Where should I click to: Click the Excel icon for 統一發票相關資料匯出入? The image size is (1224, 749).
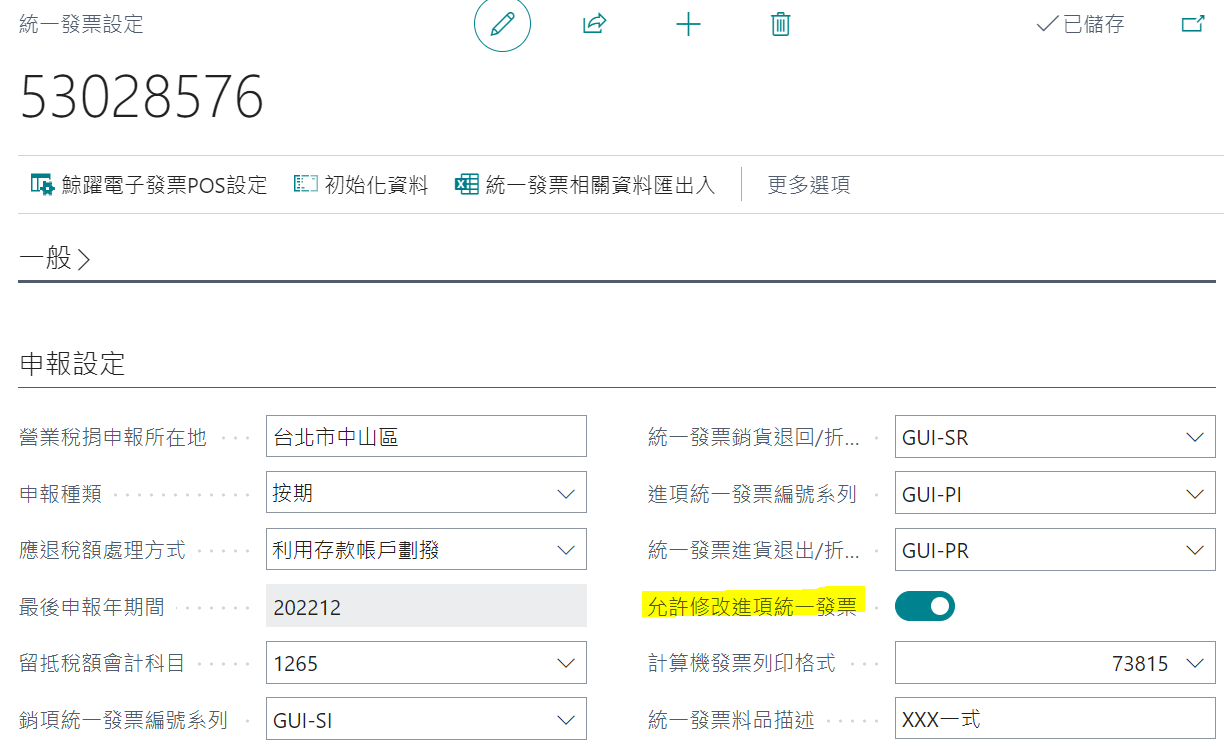click(467, 184)
